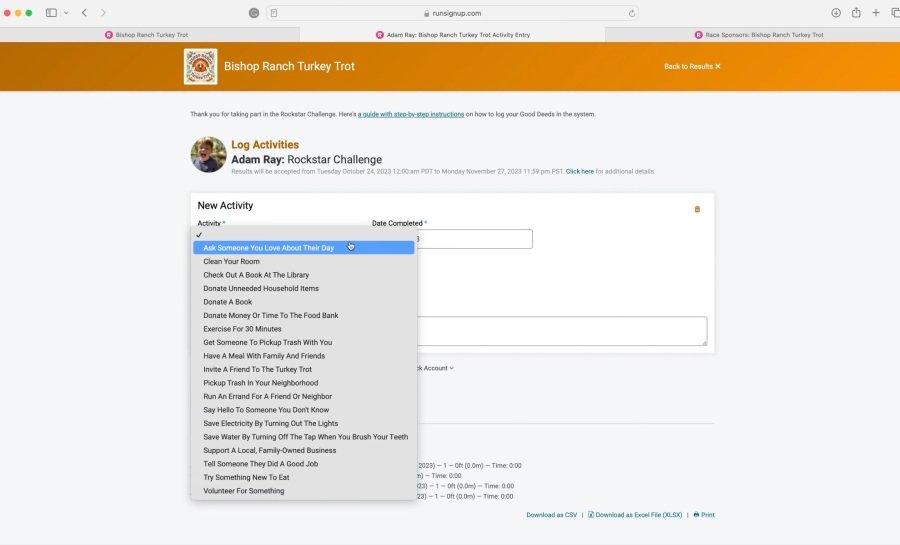Click the reload page icon in address bar

coord(631,13)
